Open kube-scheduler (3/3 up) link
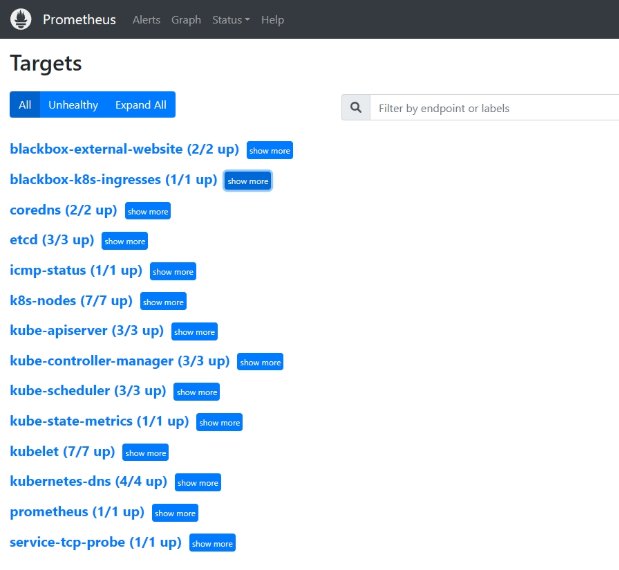 tap(88, 391)
